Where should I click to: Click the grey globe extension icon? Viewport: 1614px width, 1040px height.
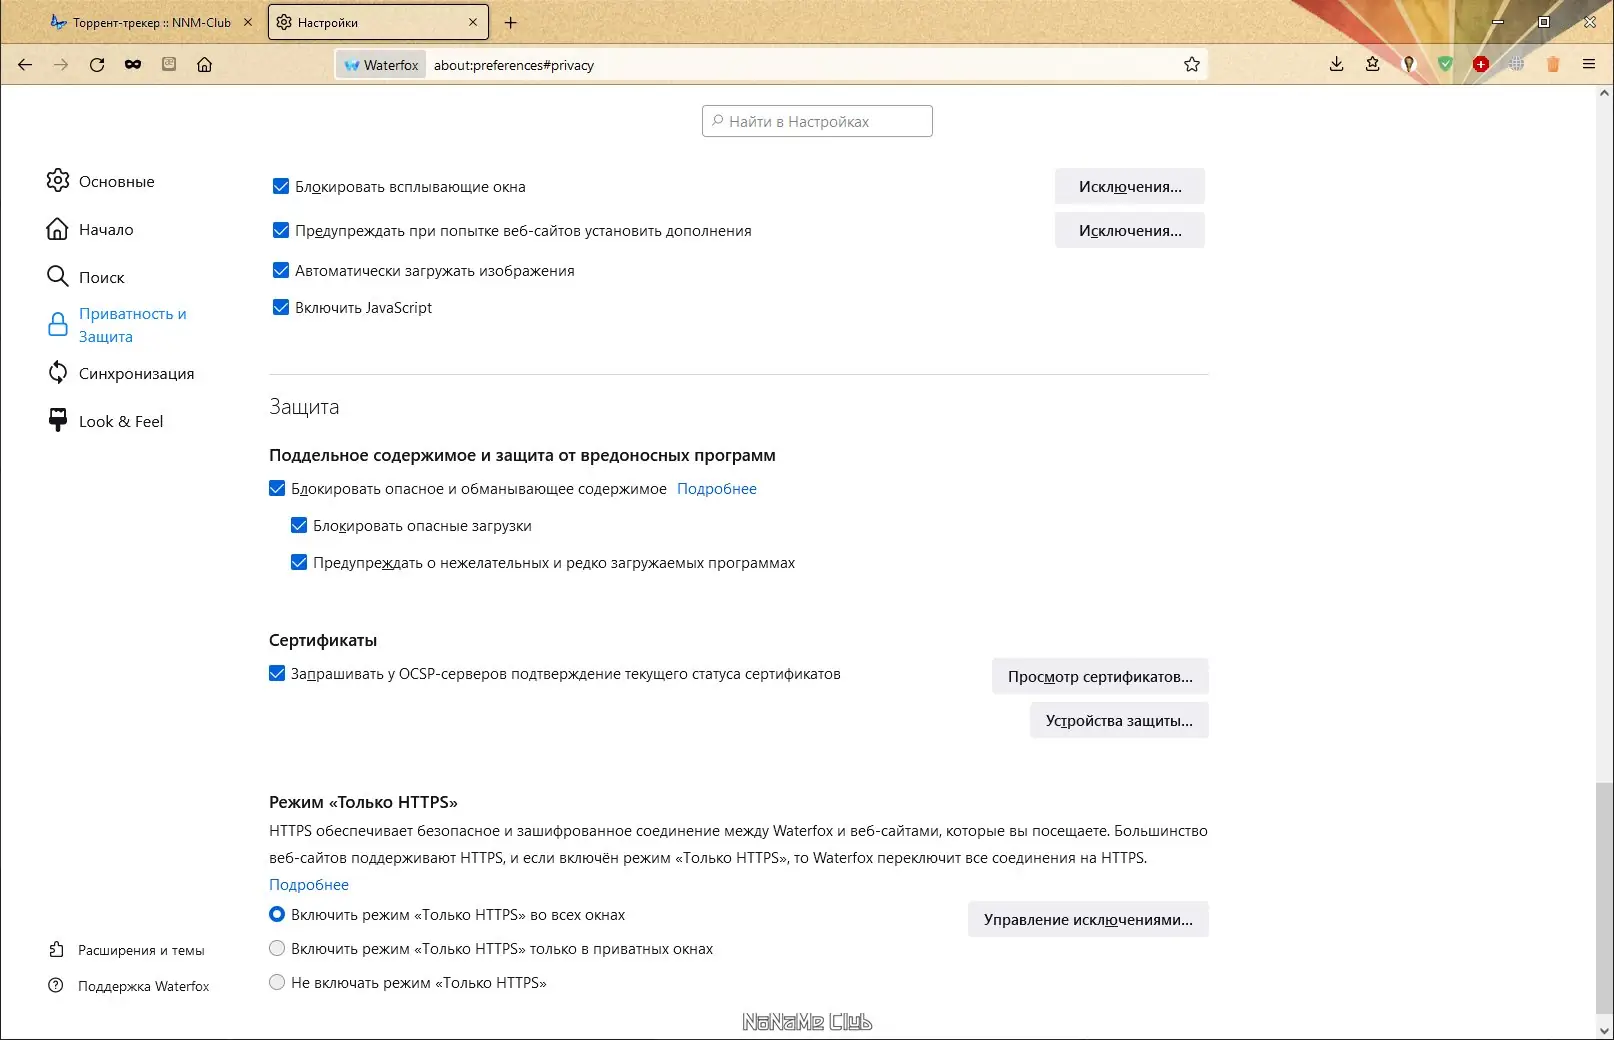[x=1517, y=65]
